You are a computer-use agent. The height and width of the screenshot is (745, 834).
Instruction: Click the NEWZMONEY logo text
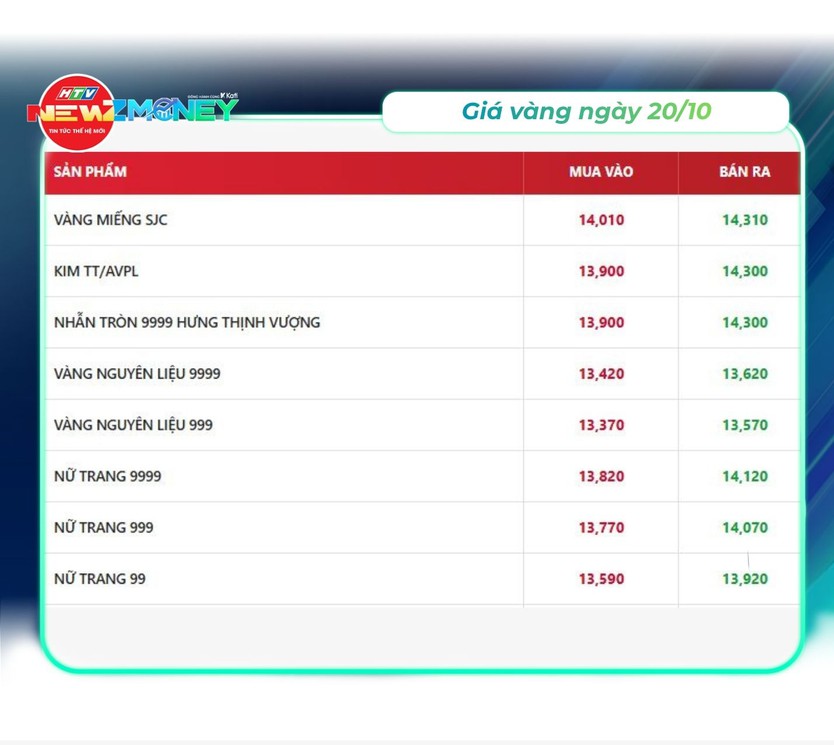click(133, 110)
